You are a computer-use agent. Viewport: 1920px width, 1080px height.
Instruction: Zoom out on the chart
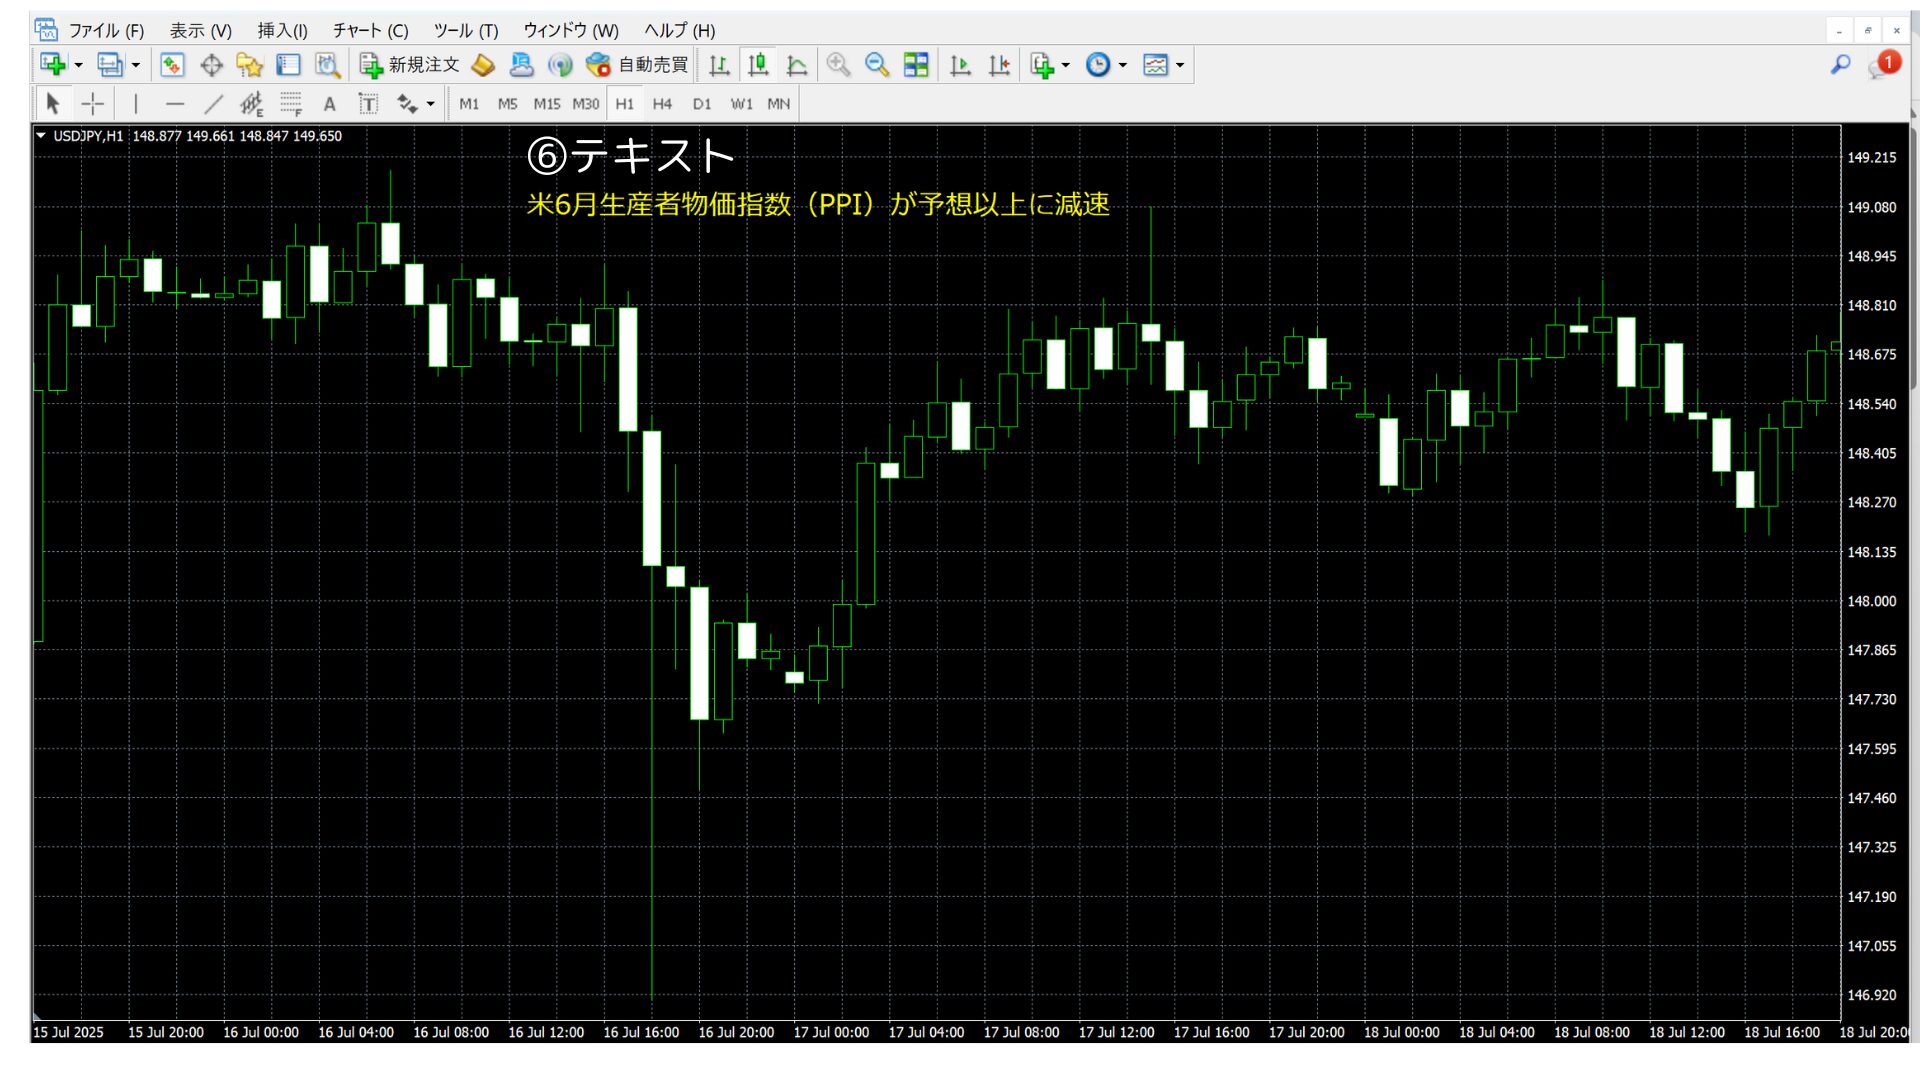click(877, 65)
